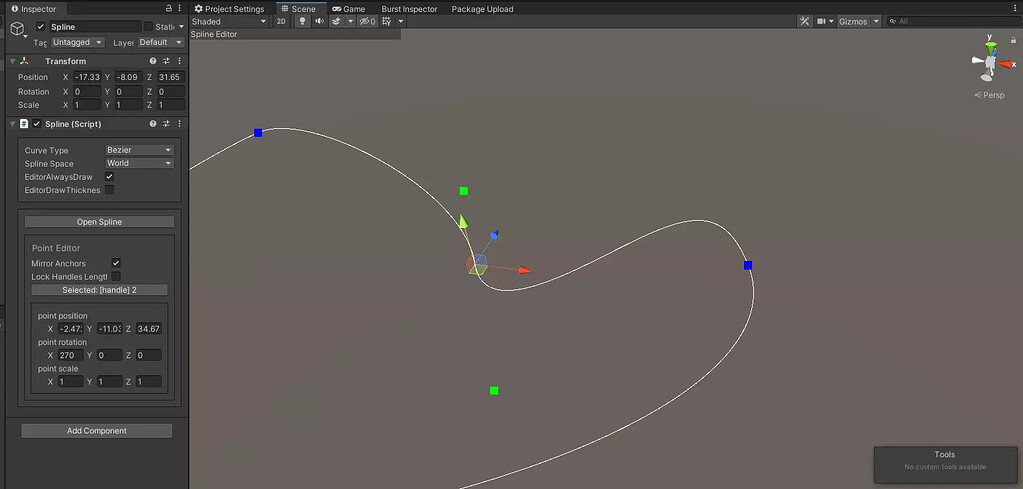Uncheck Mirror Anchors
The height and width of the screenshot is (489, 1023).
point(116,263)
